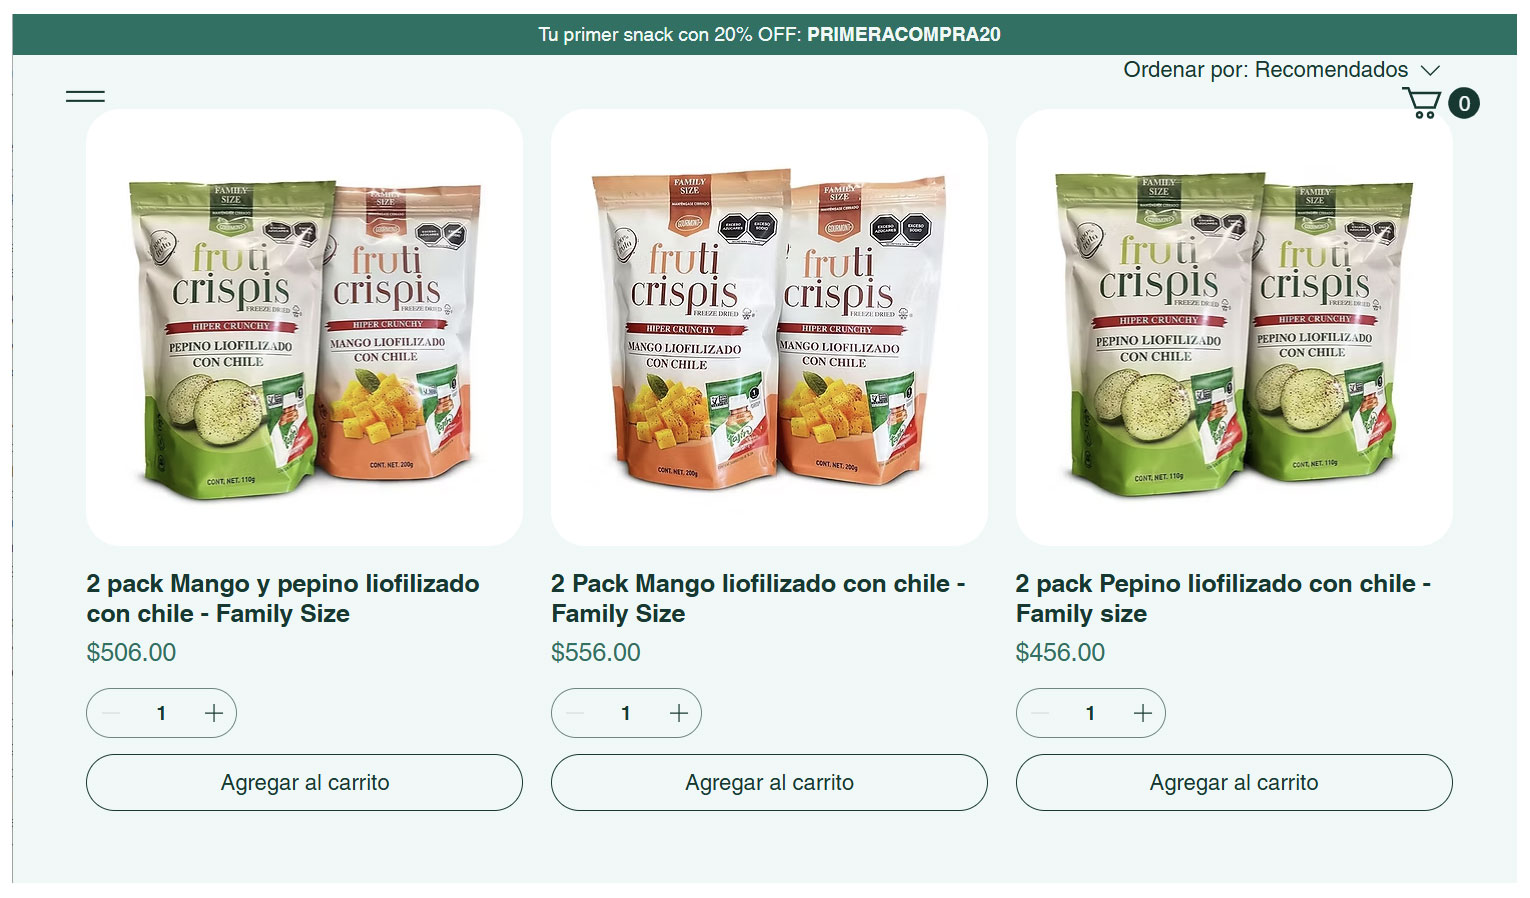
Task: Open the shopping cart icon
Action: click(1421, 103)
